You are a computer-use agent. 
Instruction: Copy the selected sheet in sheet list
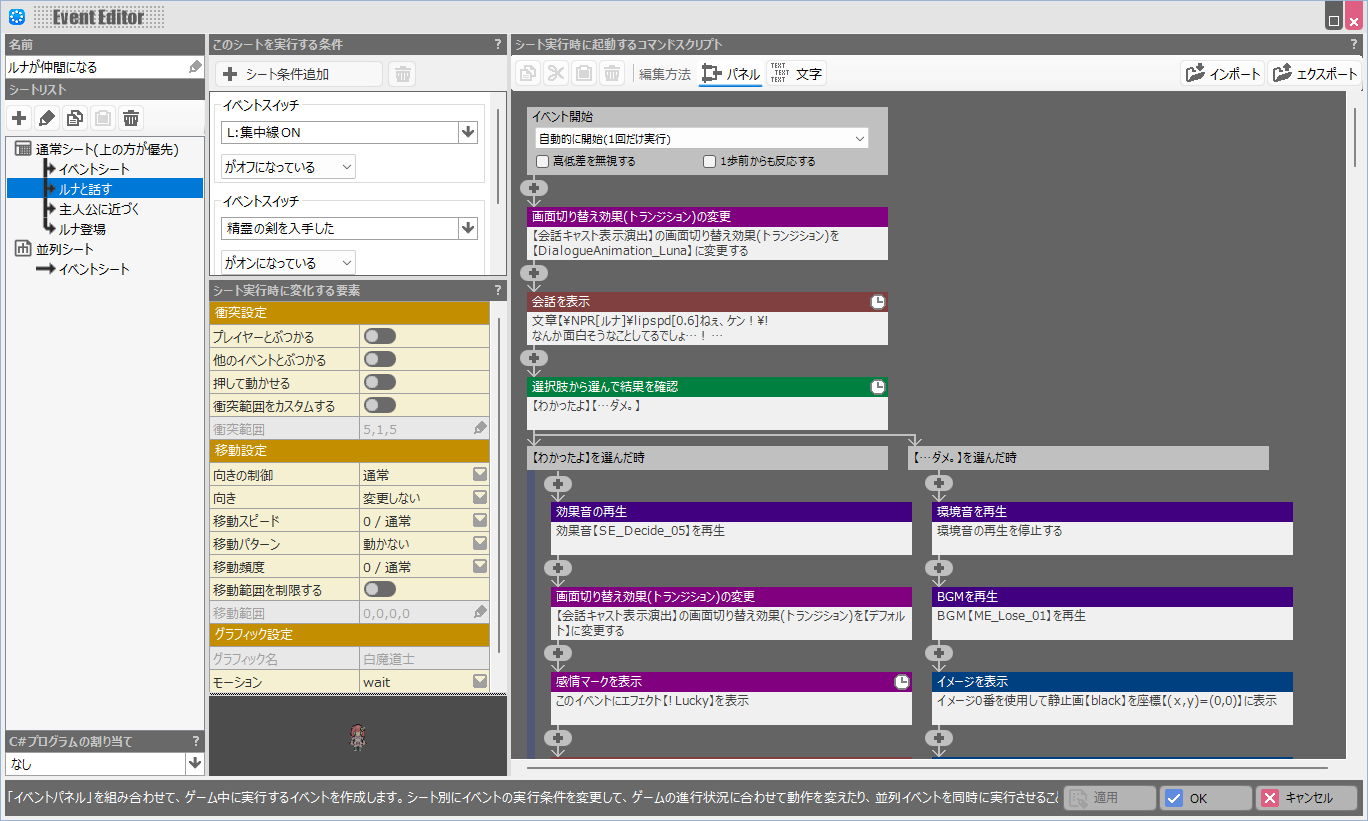[x=75, y=118]
